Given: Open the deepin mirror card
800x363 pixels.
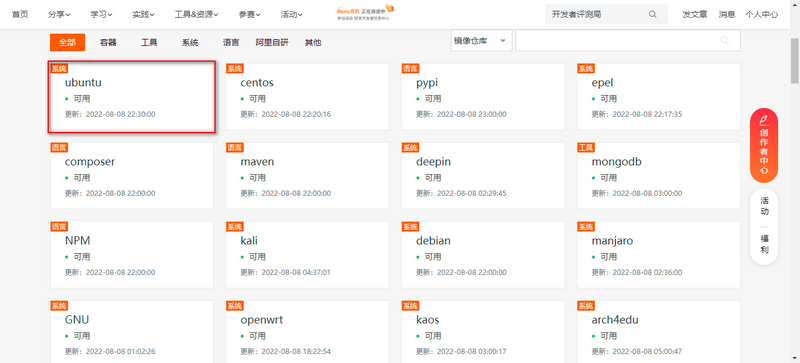Looking at the screenshot, I should (x=483, y=176).
